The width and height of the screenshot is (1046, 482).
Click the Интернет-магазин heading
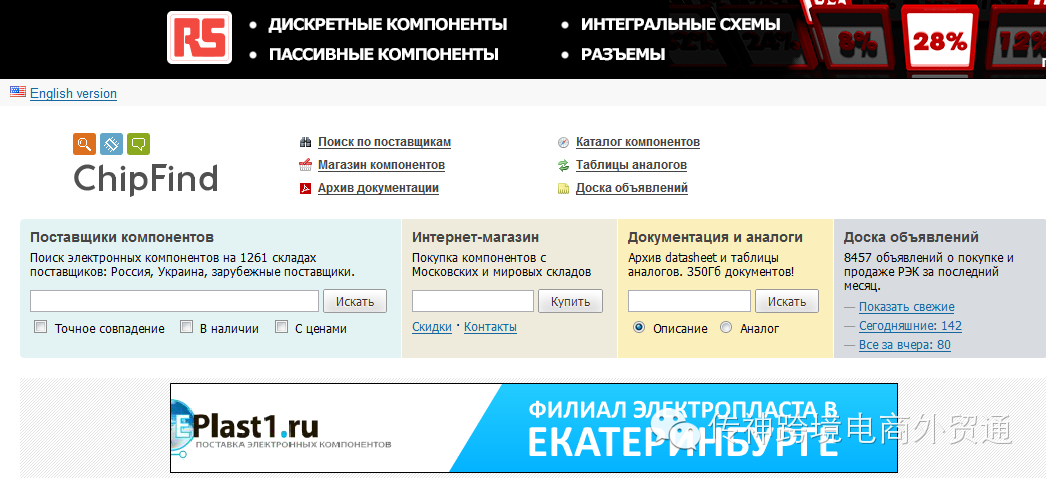click(476, 237)
